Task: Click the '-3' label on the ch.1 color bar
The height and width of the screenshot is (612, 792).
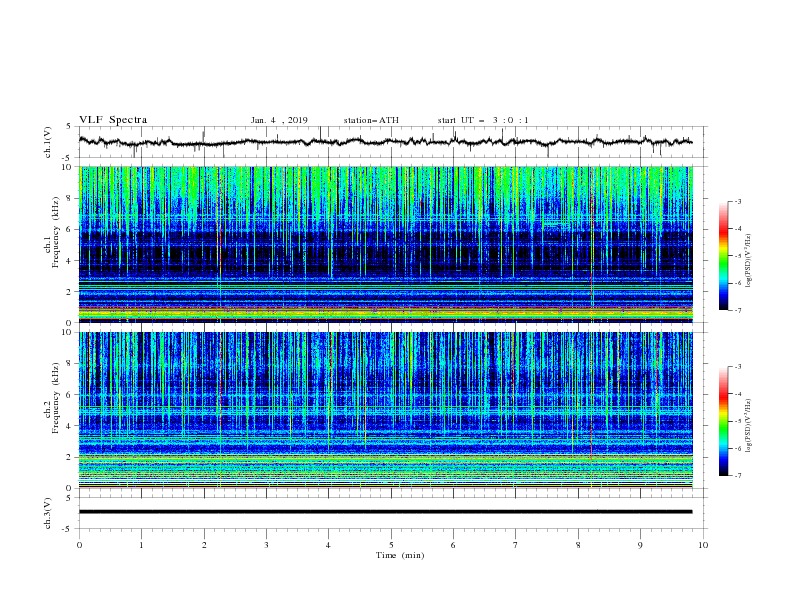Action: point(738,201)
